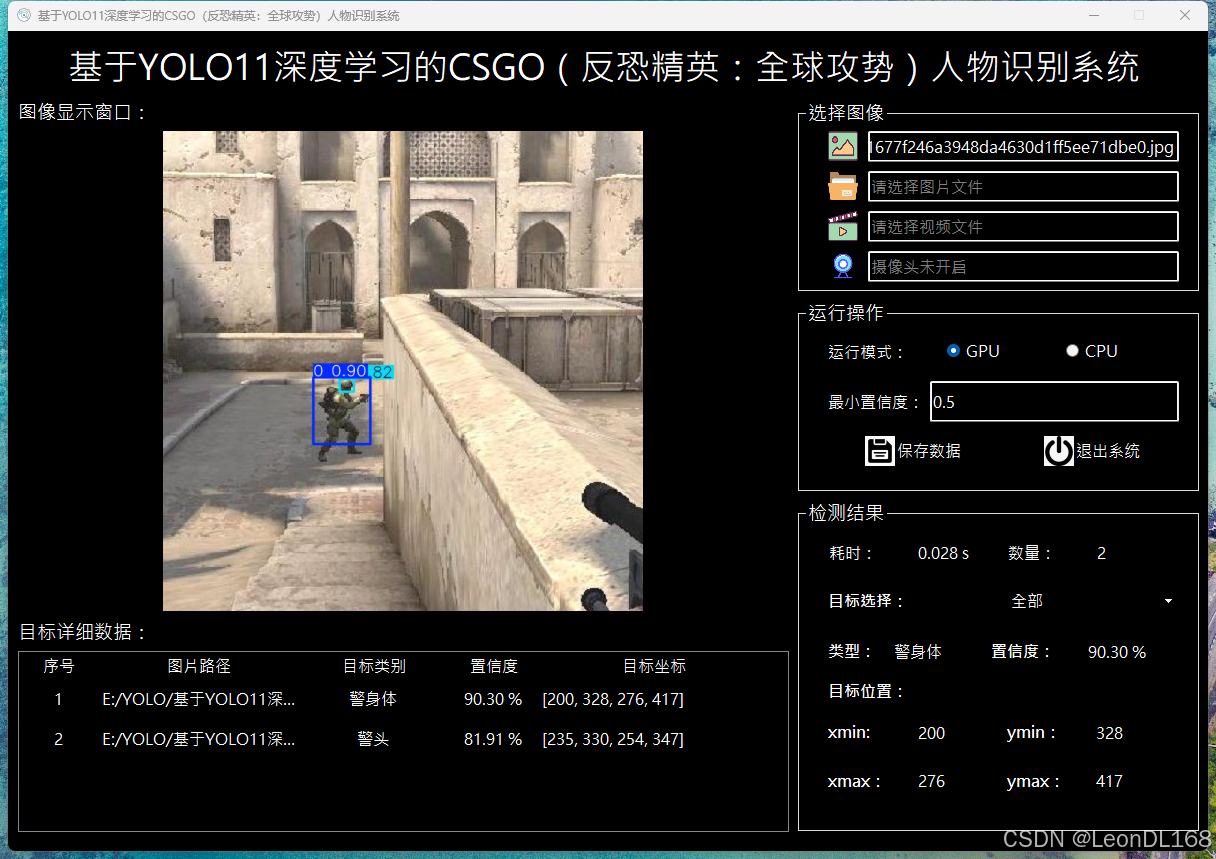Click the xmin value 200
Screen dimensions: 1216x859
pos(931,733)
